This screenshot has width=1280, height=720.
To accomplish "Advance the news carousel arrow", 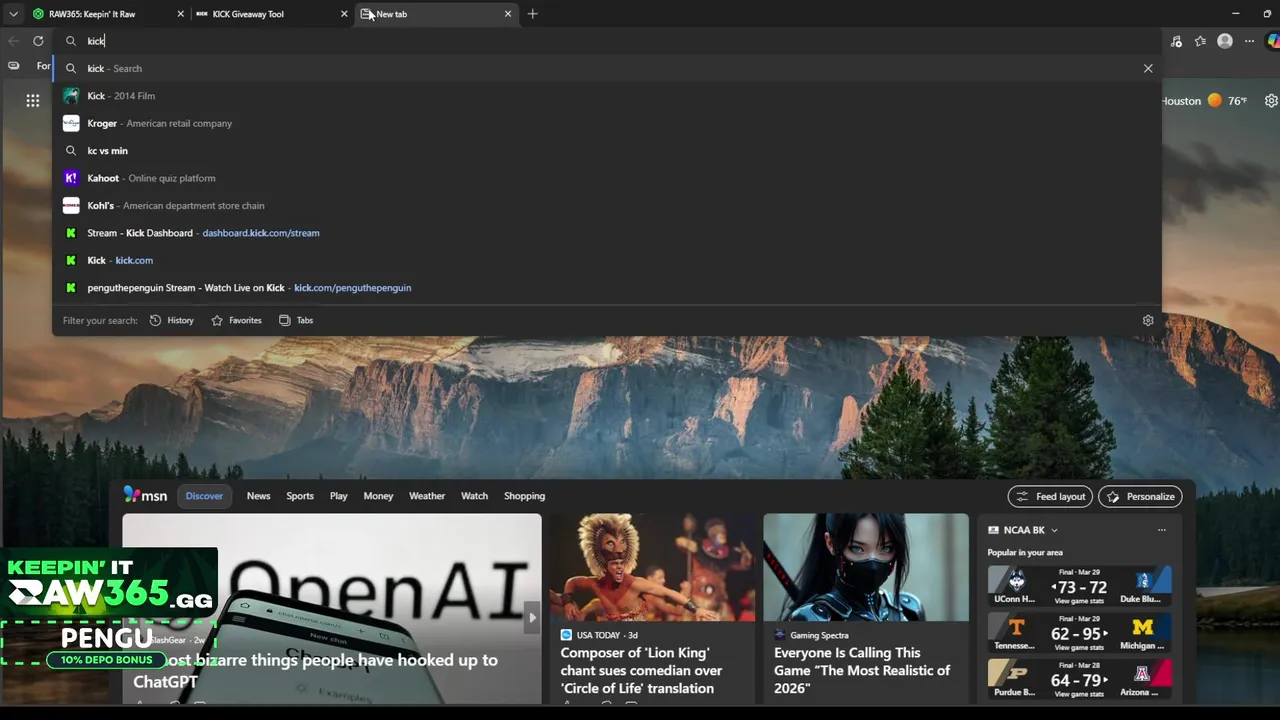I will click(532, 617).
